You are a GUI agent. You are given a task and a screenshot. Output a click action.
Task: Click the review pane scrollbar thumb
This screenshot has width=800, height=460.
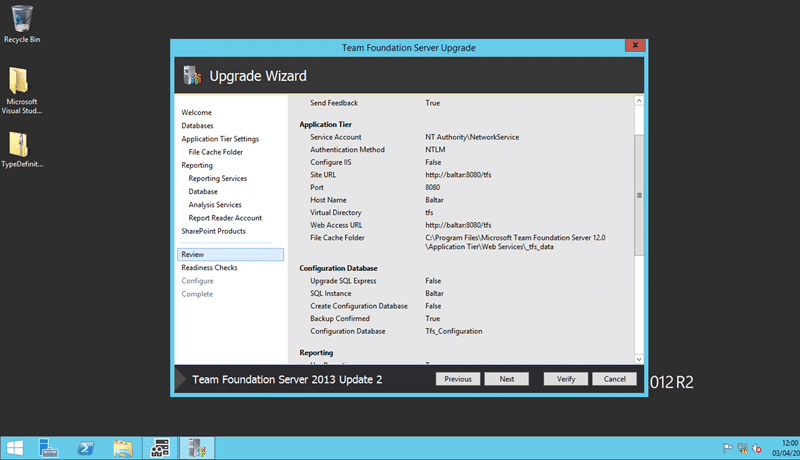click(639, 195)
